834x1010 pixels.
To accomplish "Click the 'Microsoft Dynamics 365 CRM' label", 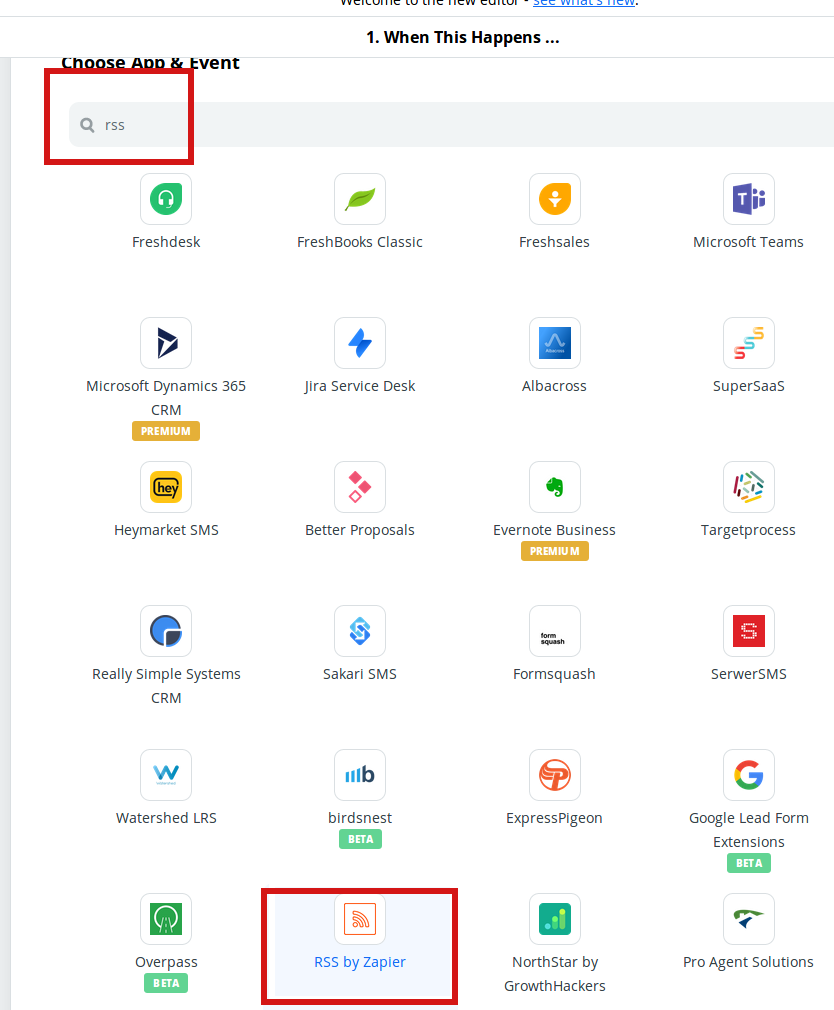I will coord(166,398).
